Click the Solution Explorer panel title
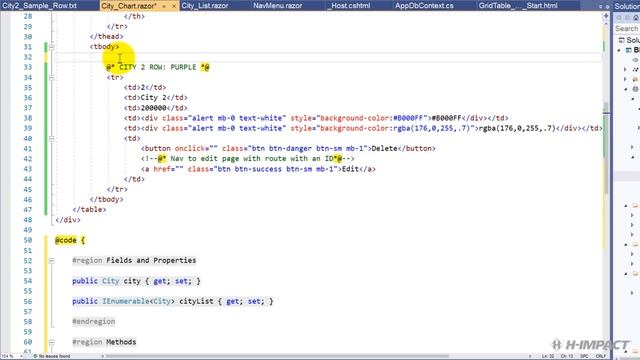640x360 pixels. pyautogui.click(x=627, y=6)
